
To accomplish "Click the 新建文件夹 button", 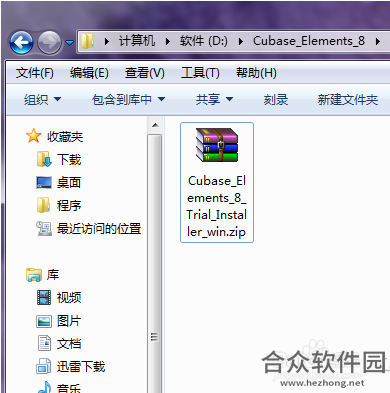I will (x=348, y=99).
